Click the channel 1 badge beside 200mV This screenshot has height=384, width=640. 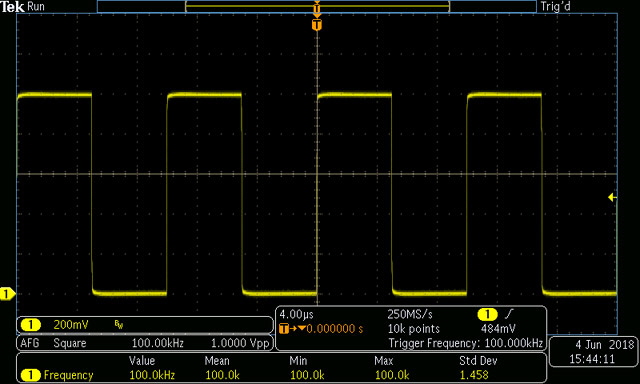click(31, 325)
